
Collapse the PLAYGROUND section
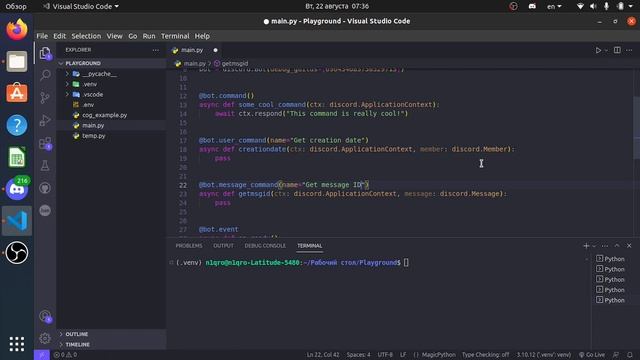[111, 63]
